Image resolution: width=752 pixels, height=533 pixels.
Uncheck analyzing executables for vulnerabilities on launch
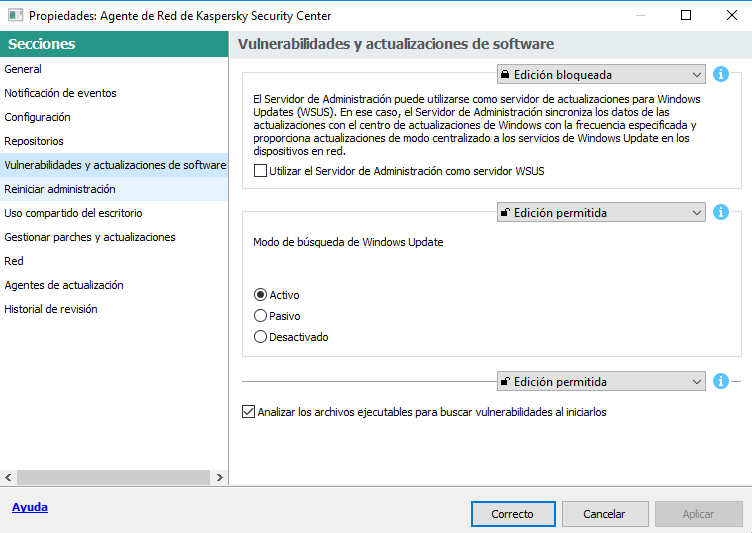[x=248, y=412]
